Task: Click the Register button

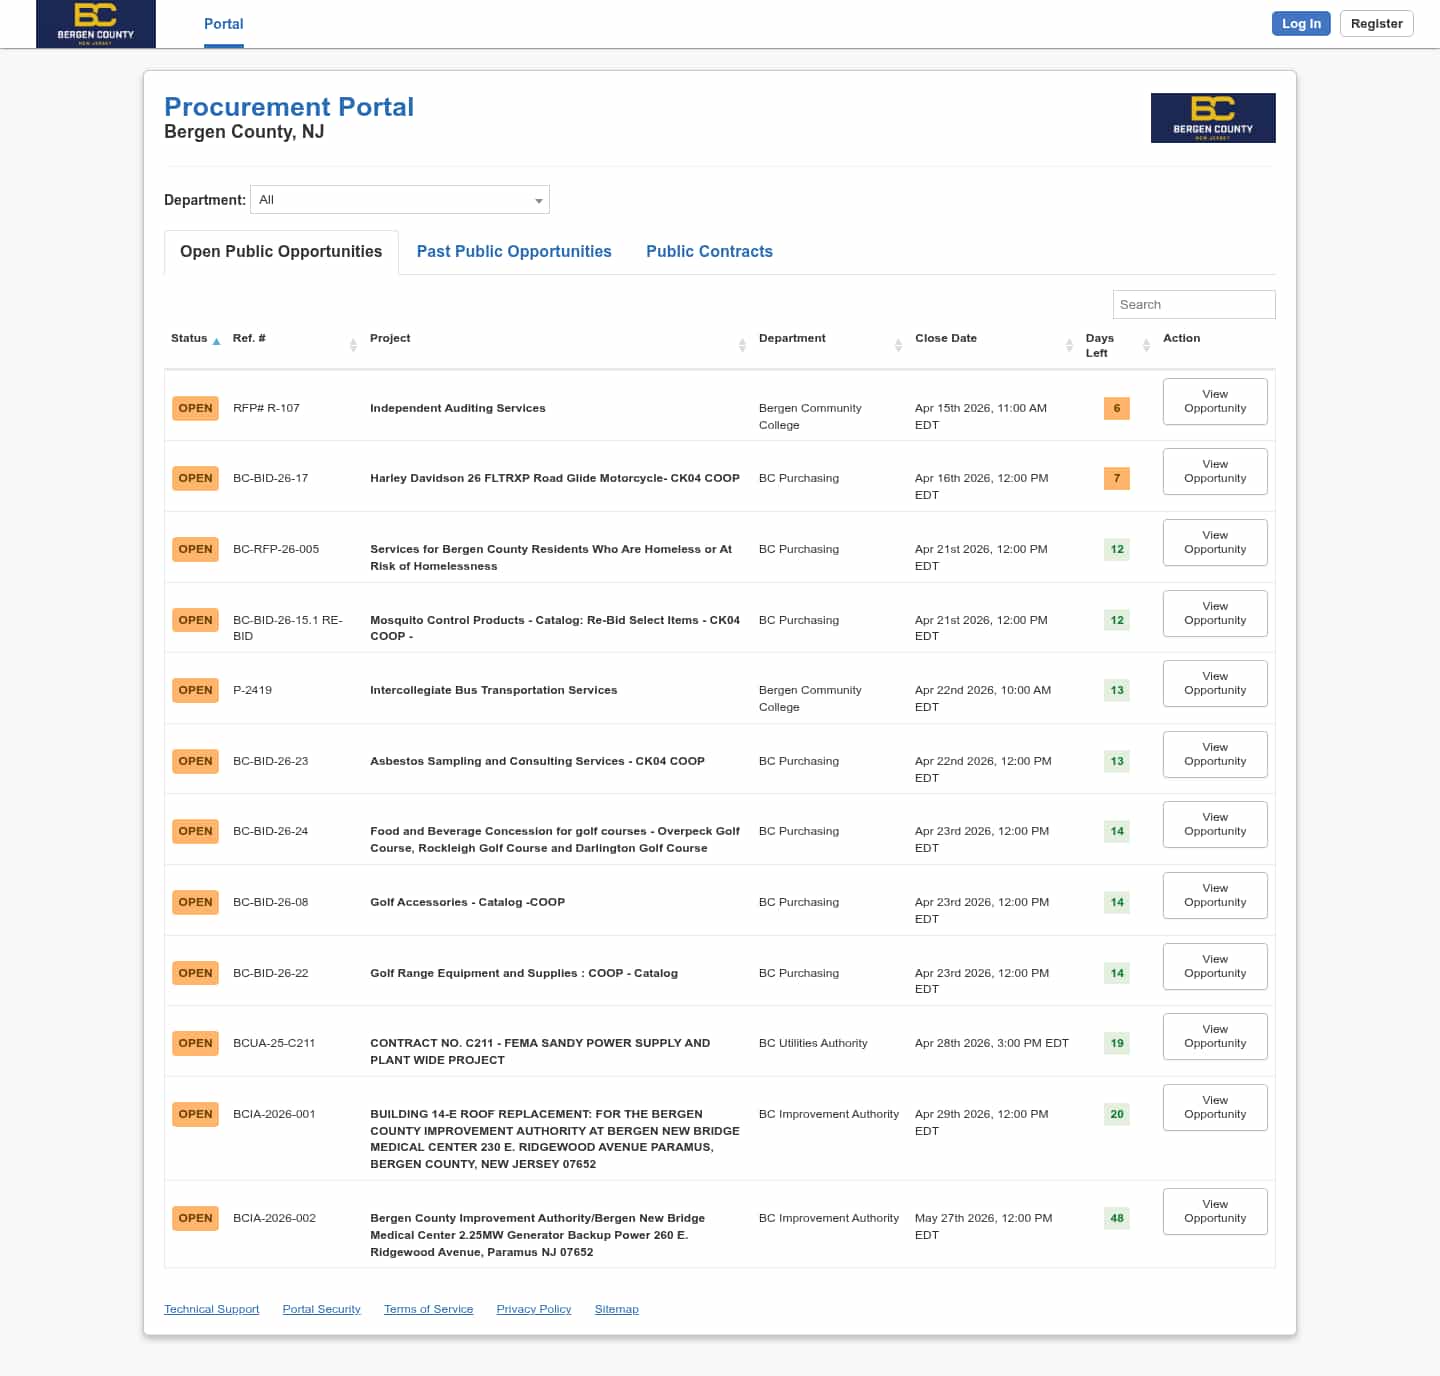Action: click(1377, 24)
